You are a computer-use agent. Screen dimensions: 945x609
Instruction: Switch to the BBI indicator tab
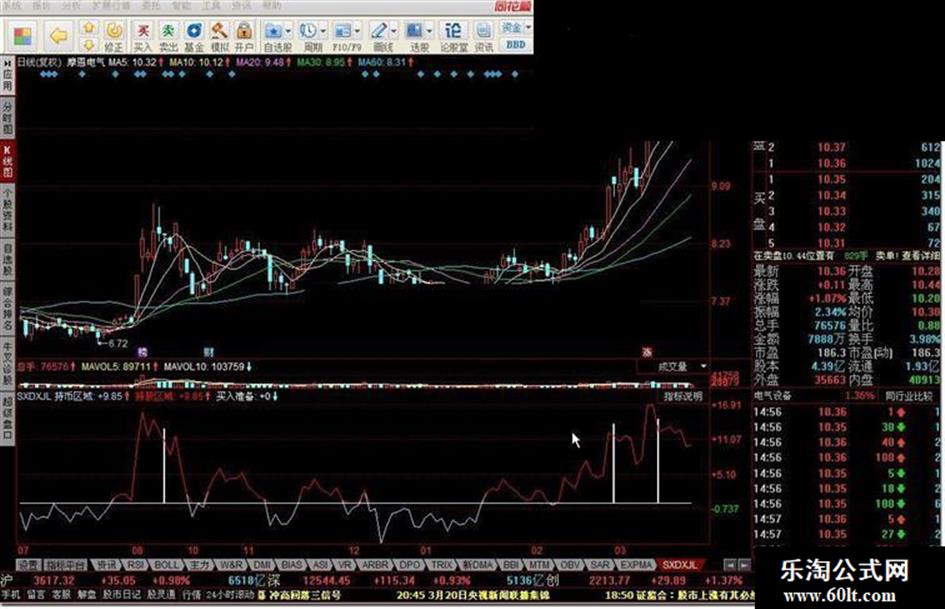(x=511, y=565)
